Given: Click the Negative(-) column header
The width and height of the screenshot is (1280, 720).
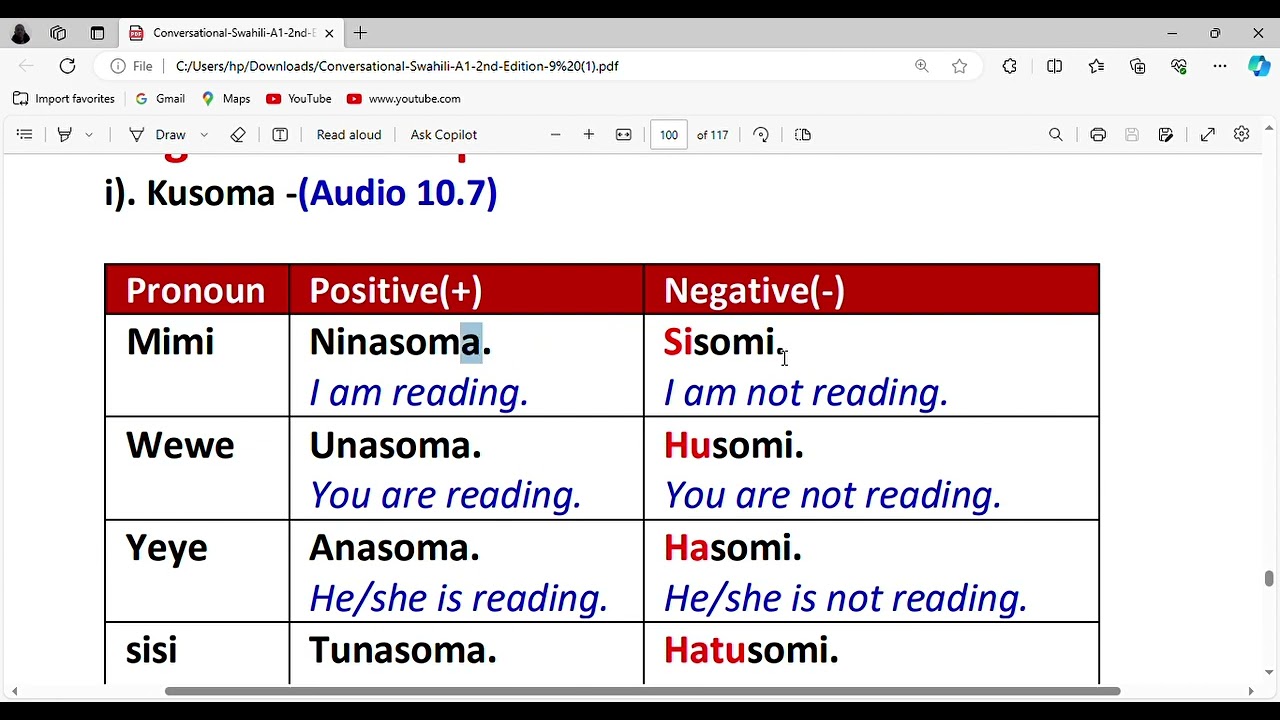Looking at the screenshot, I should point(754,291).
